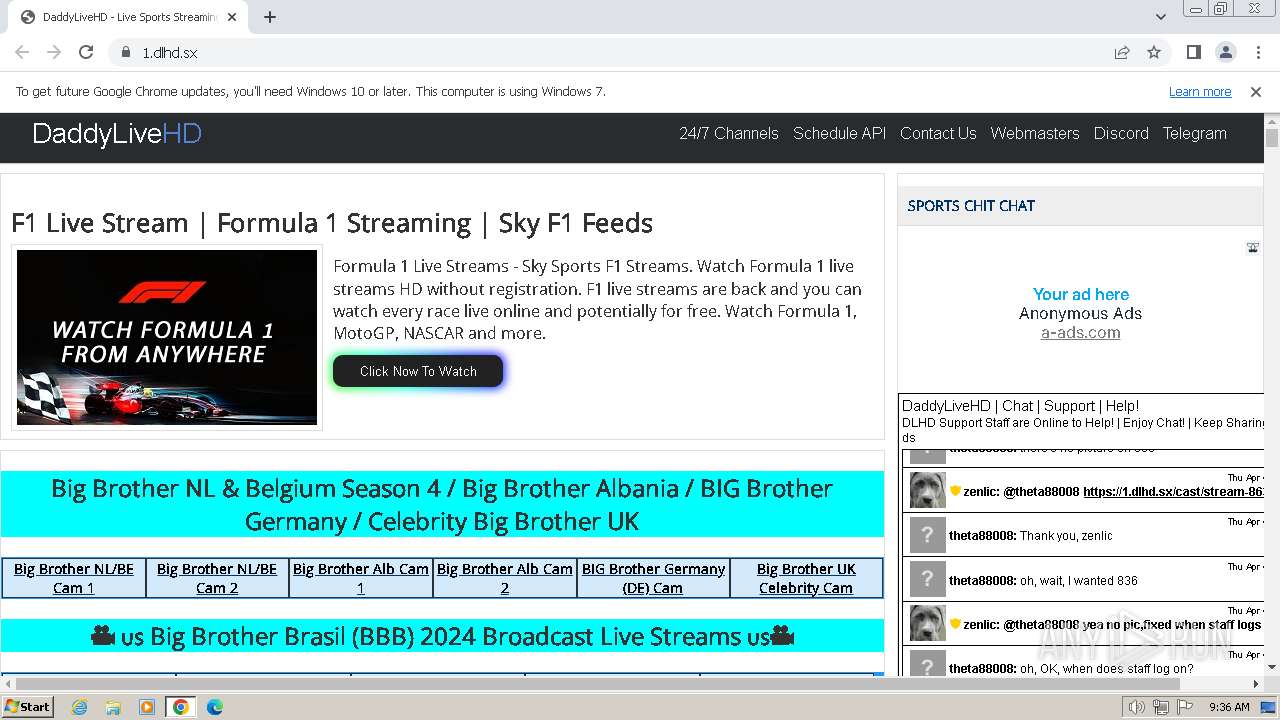Launch Internet Explorer from the taskbar
The width and height of the screenshot is (1280, 720).
pos(80,707)
